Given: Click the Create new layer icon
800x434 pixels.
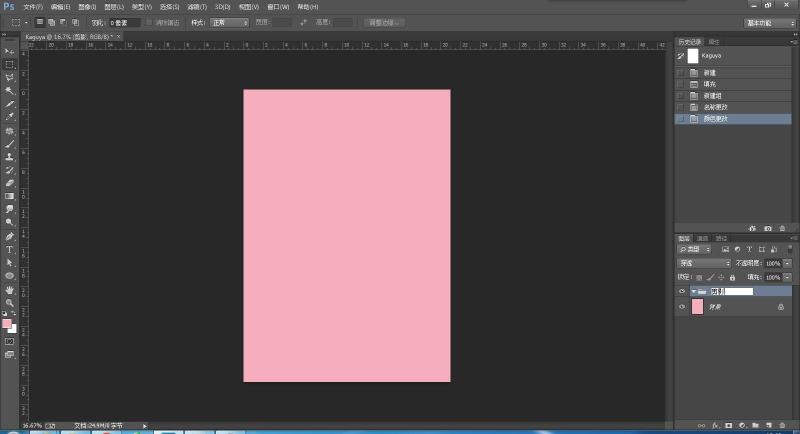Looking at the screenshot, I should pos(769,425).
